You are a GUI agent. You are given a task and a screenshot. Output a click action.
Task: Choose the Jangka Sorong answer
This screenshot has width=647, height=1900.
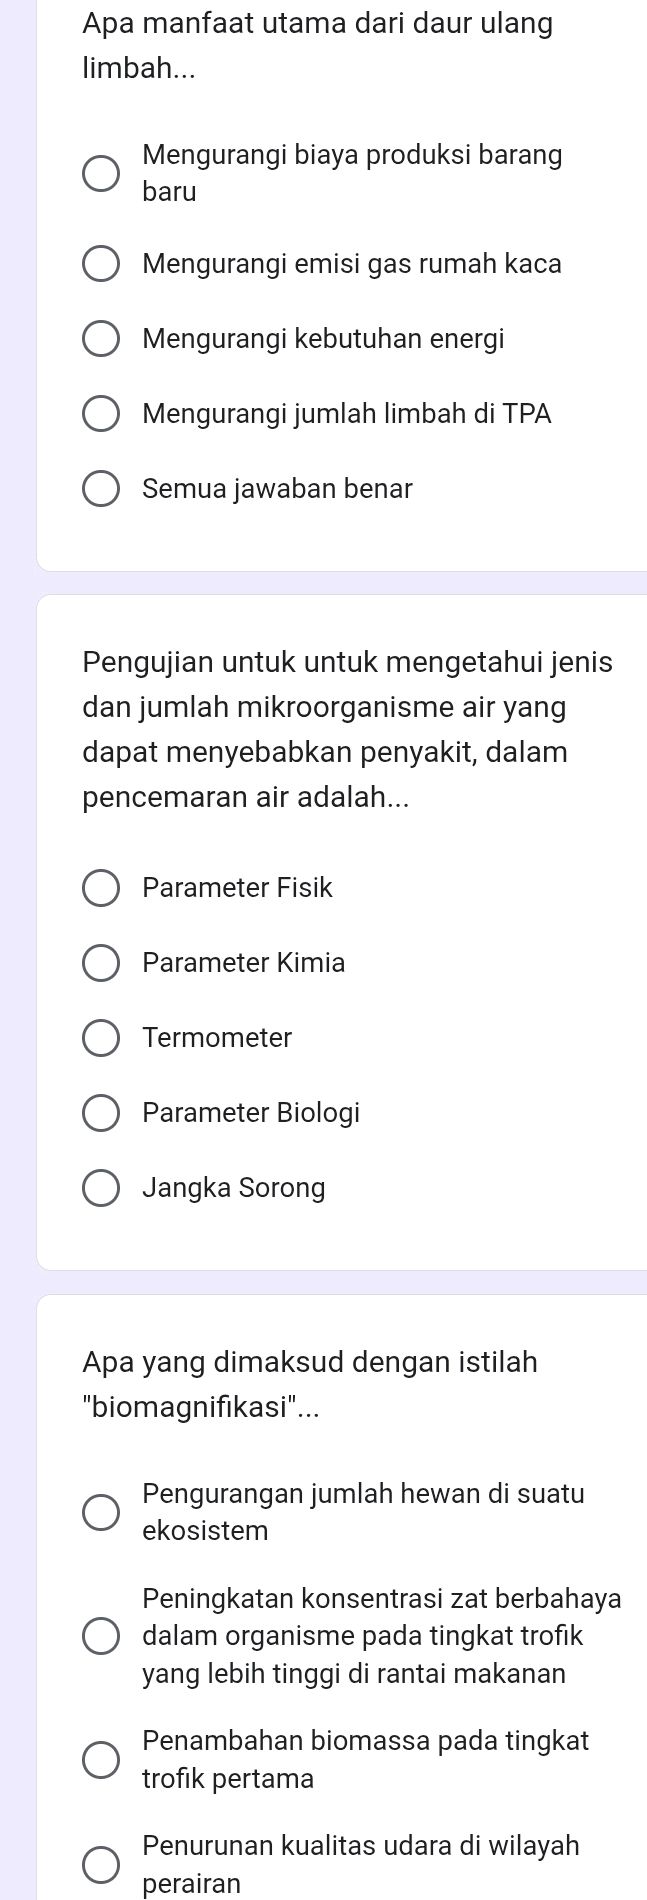coord(101,1187)
